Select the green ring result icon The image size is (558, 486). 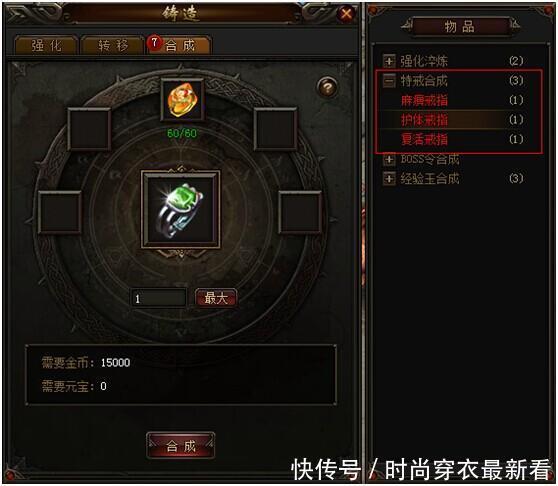180,210
